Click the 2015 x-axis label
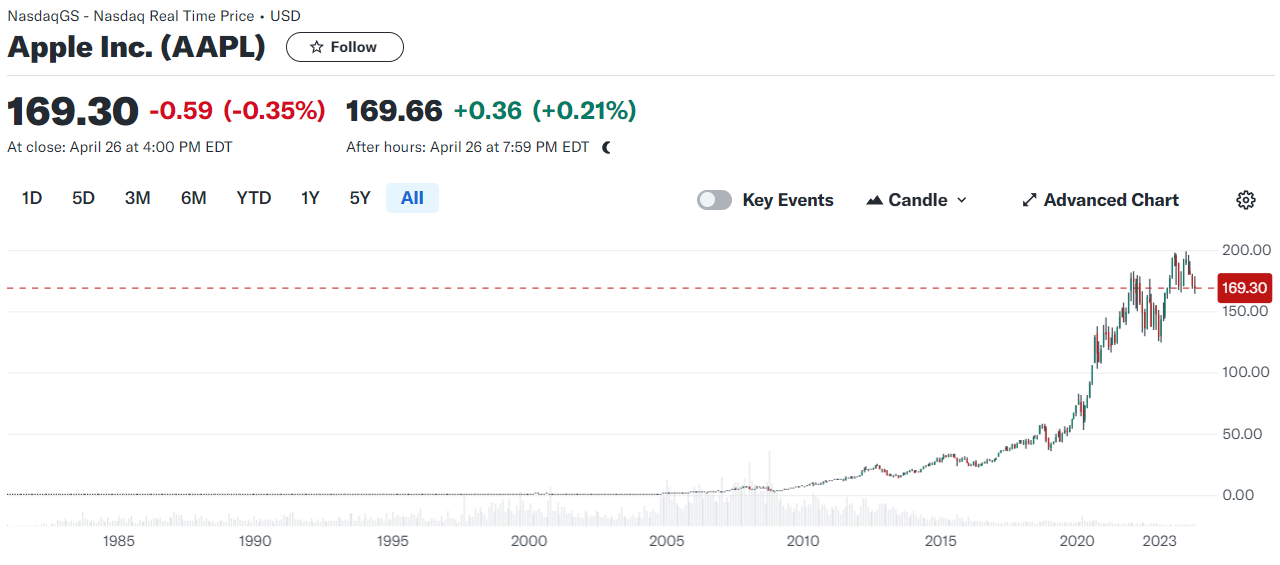The width and height of the screenshot is (1280, 565). pyautogui.click(x=940, y=541)
